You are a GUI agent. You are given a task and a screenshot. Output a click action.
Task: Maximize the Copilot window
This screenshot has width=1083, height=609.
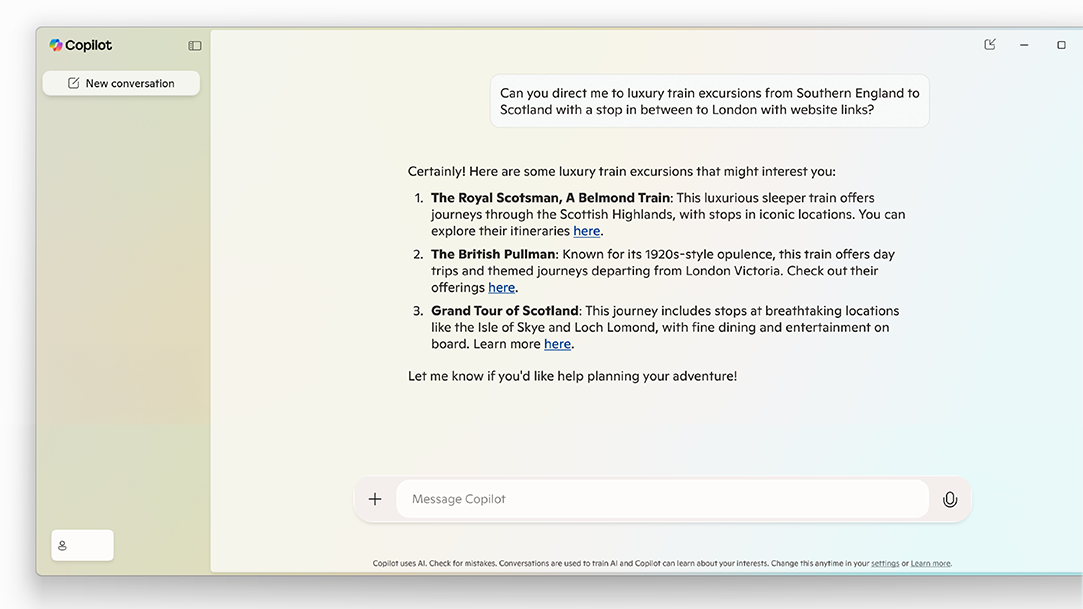tap(1061, 45)
